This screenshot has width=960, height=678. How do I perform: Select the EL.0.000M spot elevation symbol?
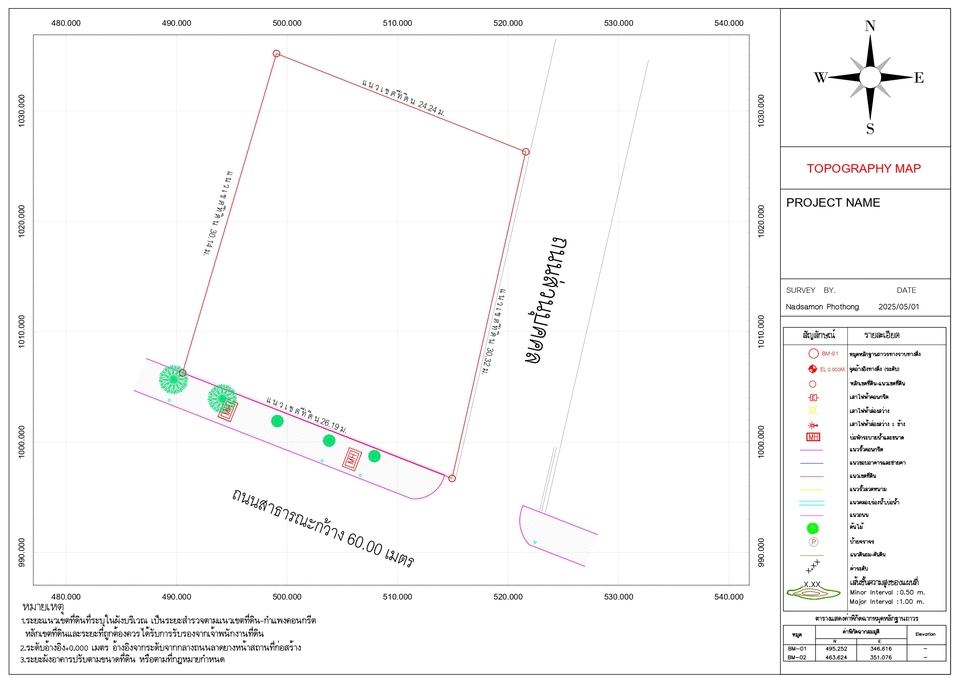812,369
